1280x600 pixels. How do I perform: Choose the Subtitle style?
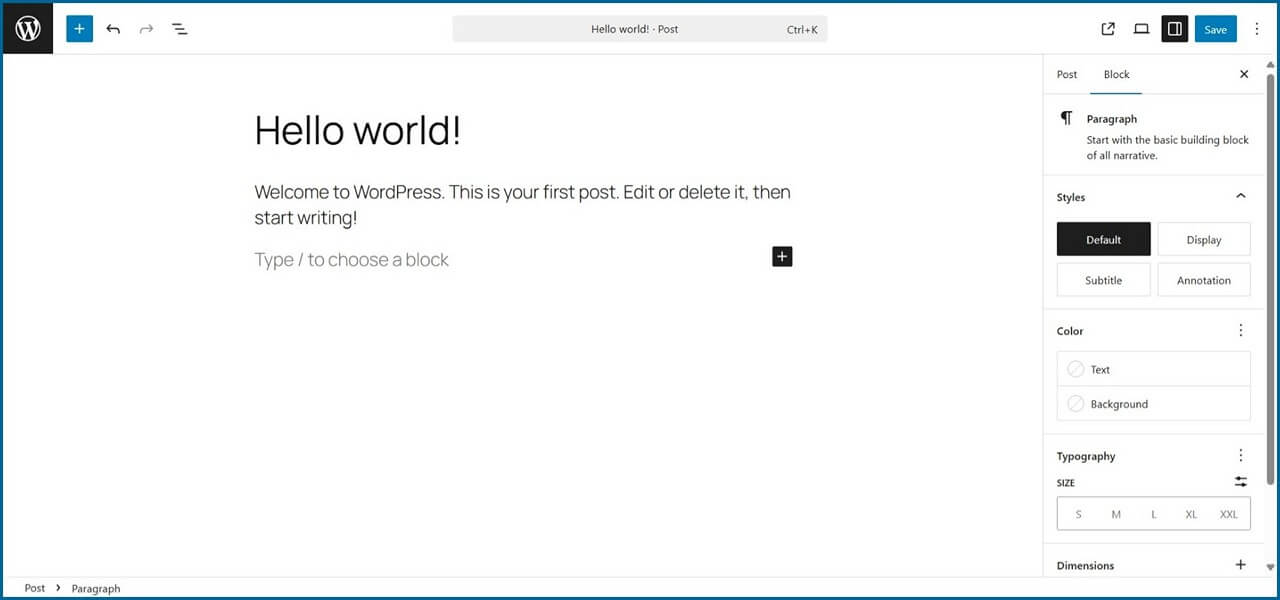1104,280
